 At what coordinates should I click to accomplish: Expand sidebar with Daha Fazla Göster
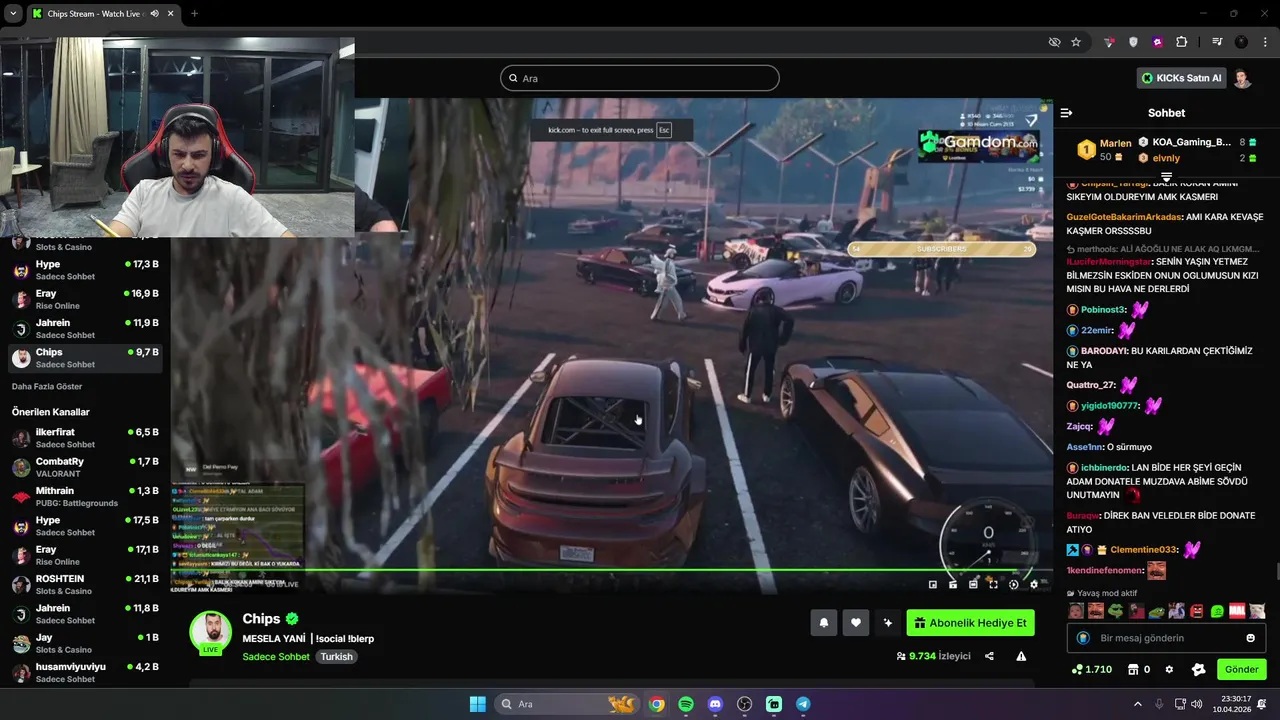[47, 386]
